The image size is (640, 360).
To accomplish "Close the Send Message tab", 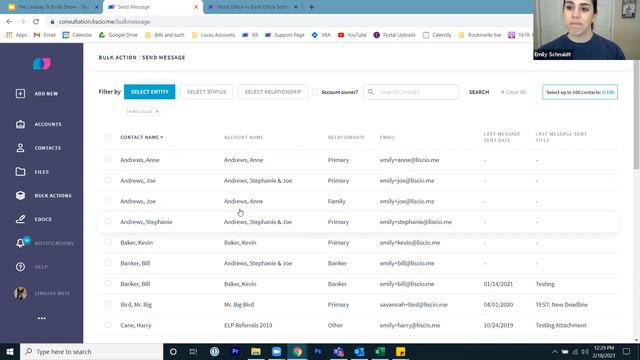I will (196, 7).
